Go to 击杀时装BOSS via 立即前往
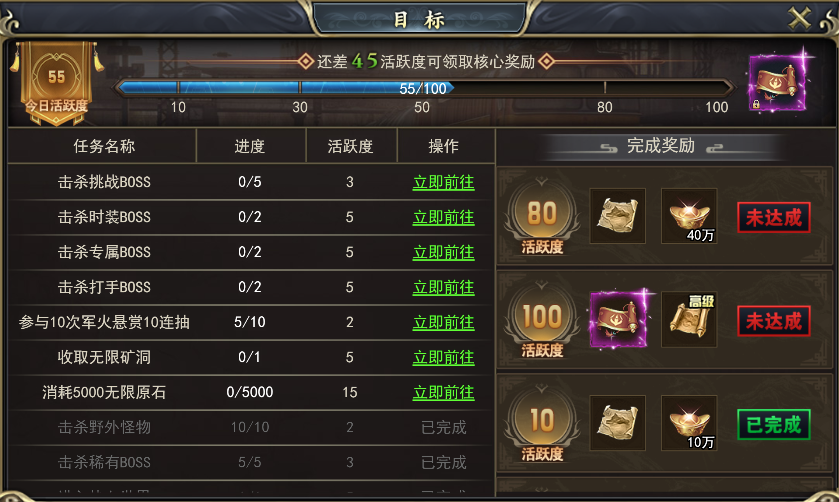This screenshot has height=502, width=839. click(443, 217)
